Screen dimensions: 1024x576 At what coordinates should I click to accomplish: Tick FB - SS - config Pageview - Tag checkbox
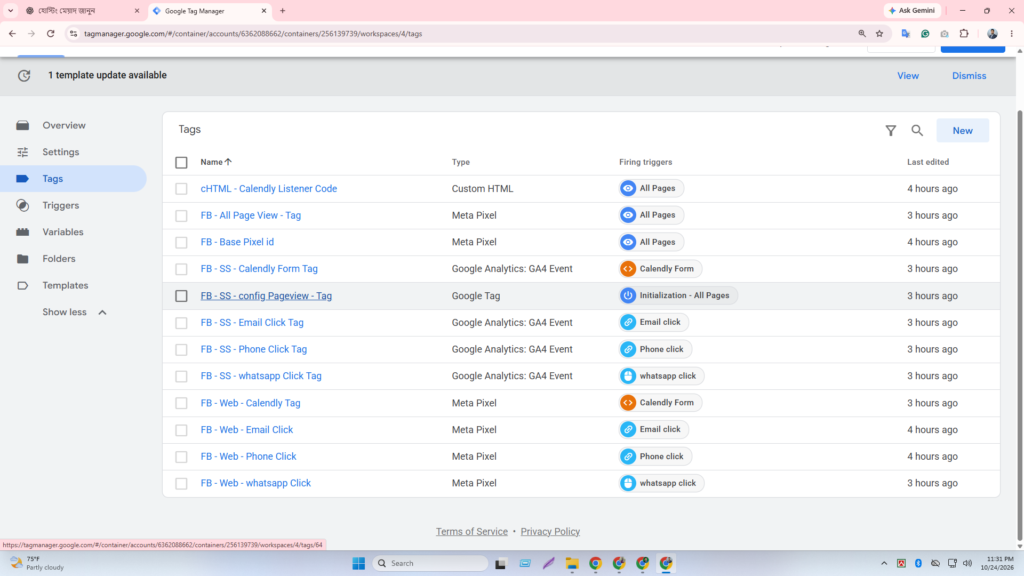(x=182, y=296)
